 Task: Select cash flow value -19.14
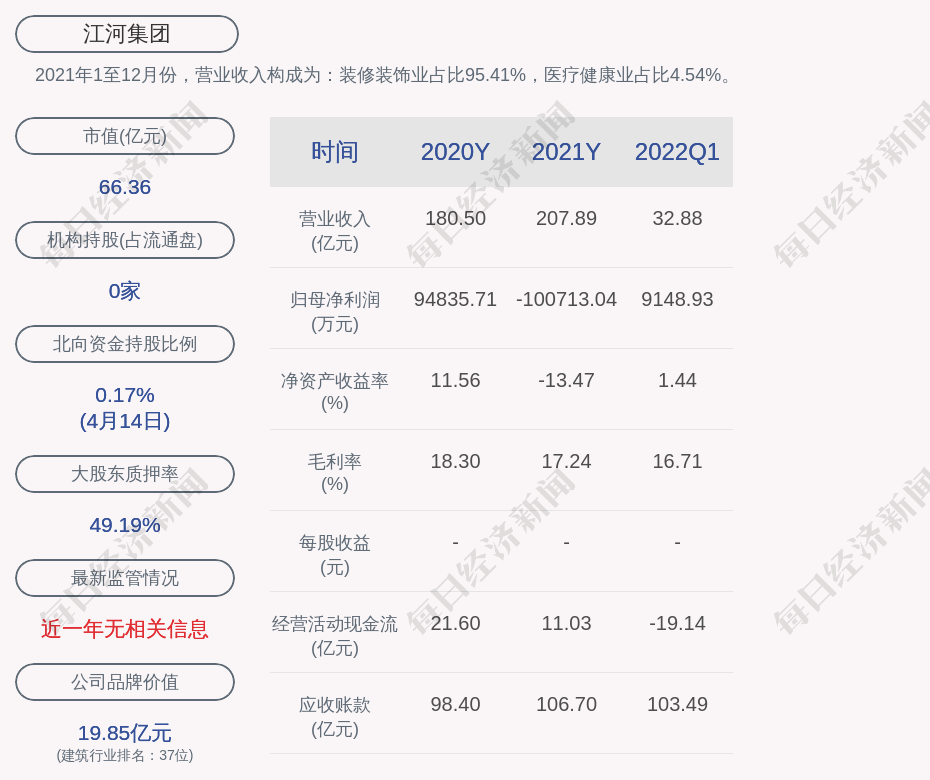point(677,623)
